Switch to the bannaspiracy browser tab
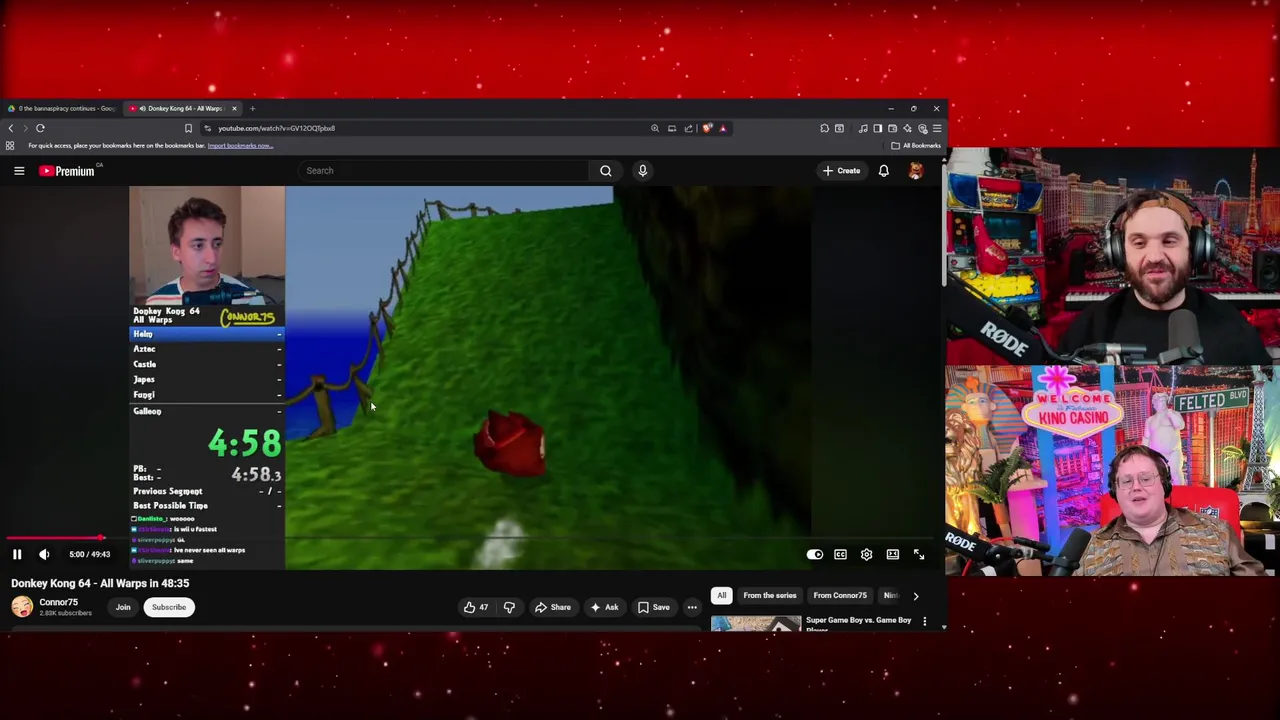Screen dimensions: 1280x720 tap(60, 108)
